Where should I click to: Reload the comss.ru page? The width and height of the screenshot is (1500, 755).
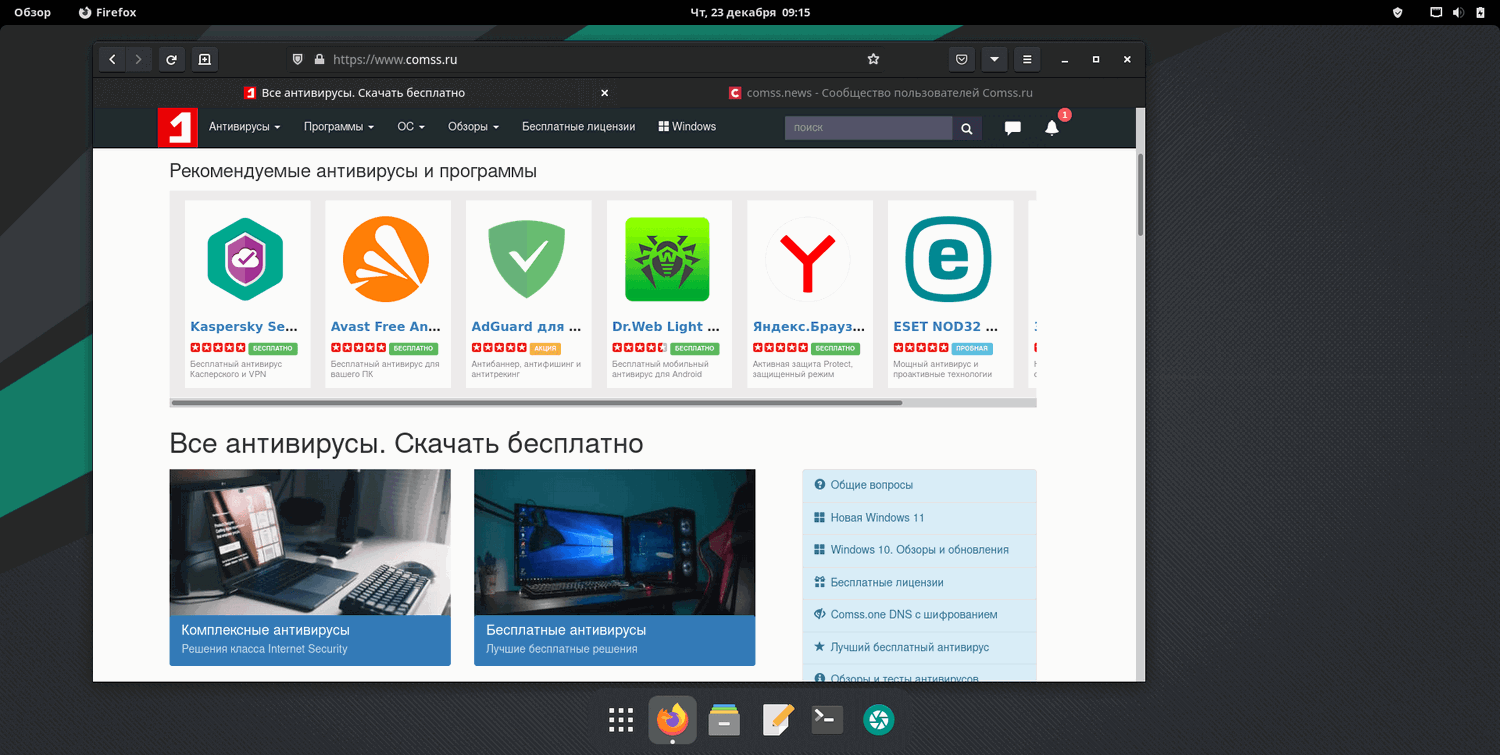click(x=171, y=60)
